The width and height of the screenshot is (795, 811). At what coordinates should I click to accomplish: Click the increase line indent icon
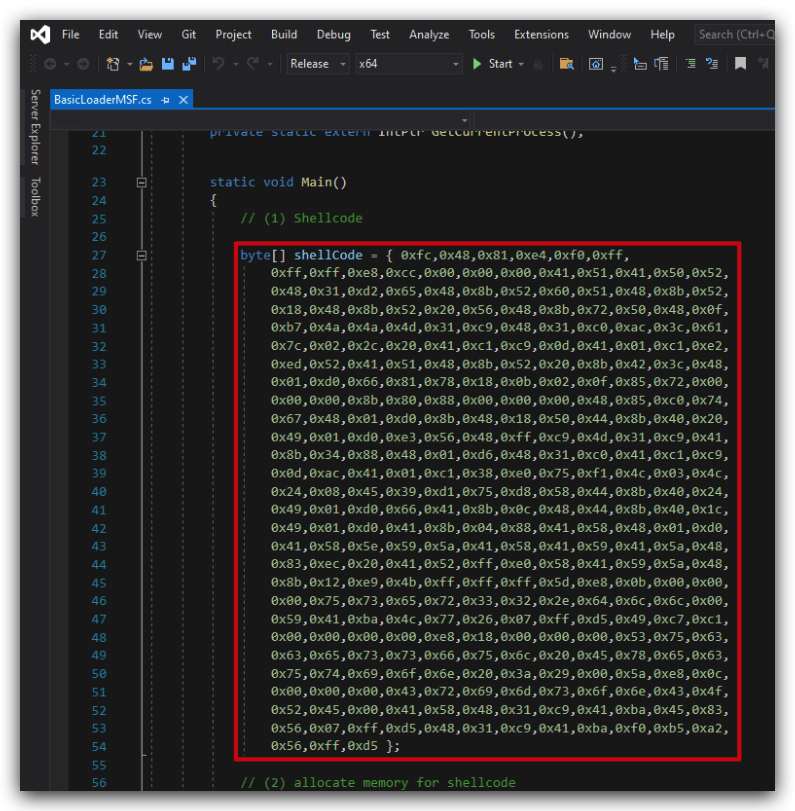[x=690, y=64]
